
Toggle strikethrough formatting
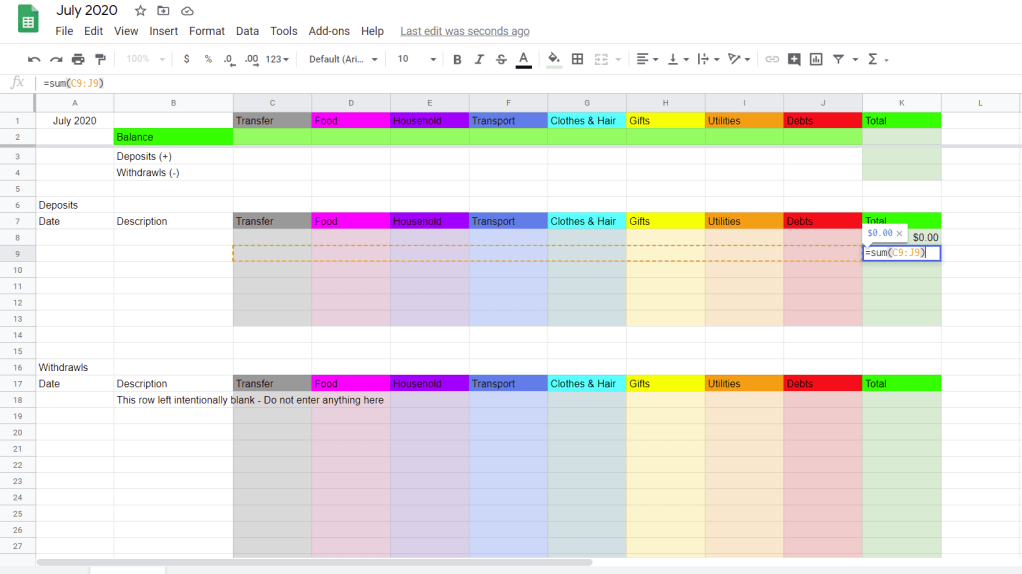click(500, 60)
